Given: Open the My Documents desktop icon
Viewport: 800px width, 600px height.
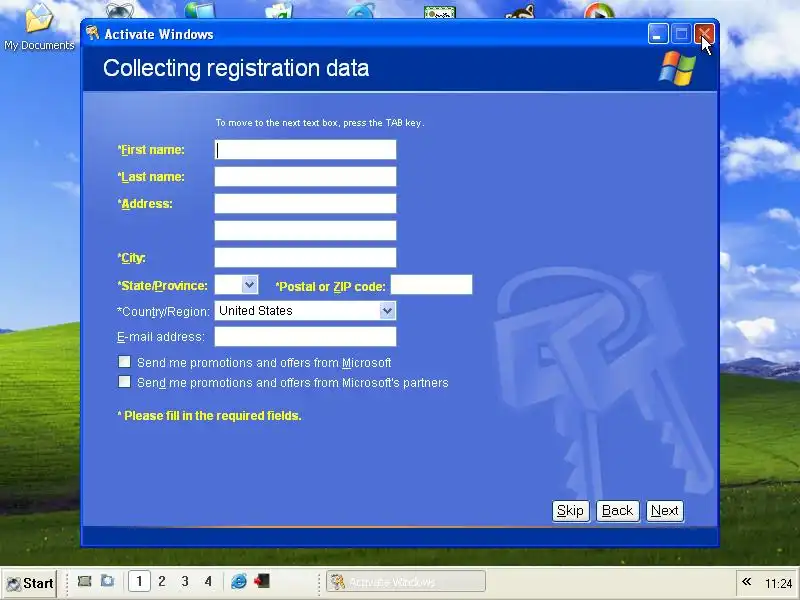Looking at the screenshot, I should tap(39, 27).
